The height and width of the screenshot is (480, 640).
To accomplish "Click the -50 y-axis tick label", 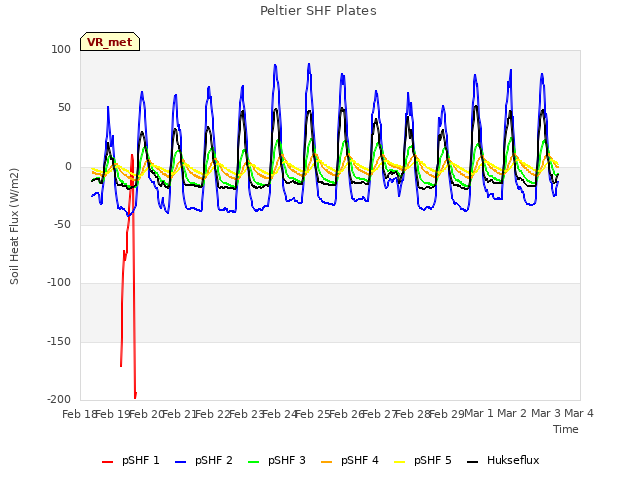I will click(x=62, y=224).
